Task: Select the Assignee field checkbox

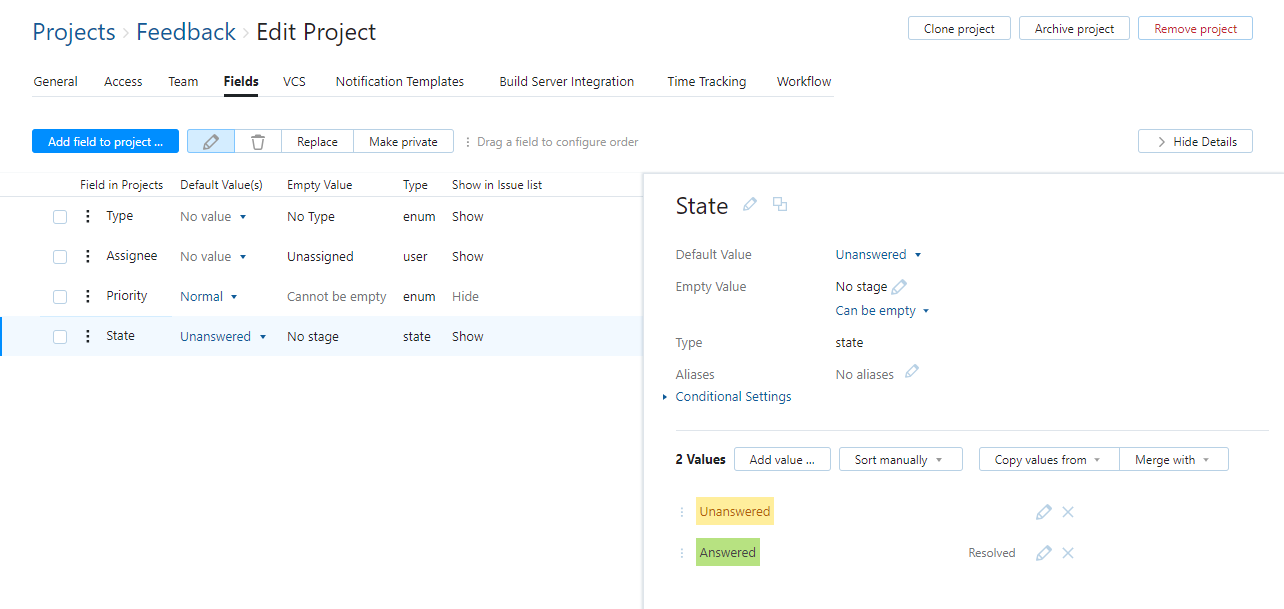Action: tap(60, 257)
